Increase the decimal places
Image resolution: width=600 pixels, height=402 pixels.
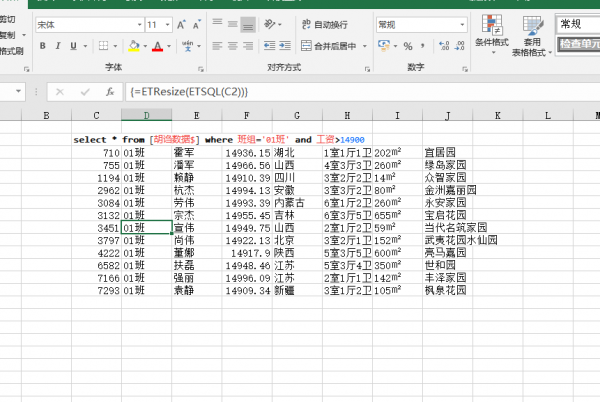tap(444, 46)
